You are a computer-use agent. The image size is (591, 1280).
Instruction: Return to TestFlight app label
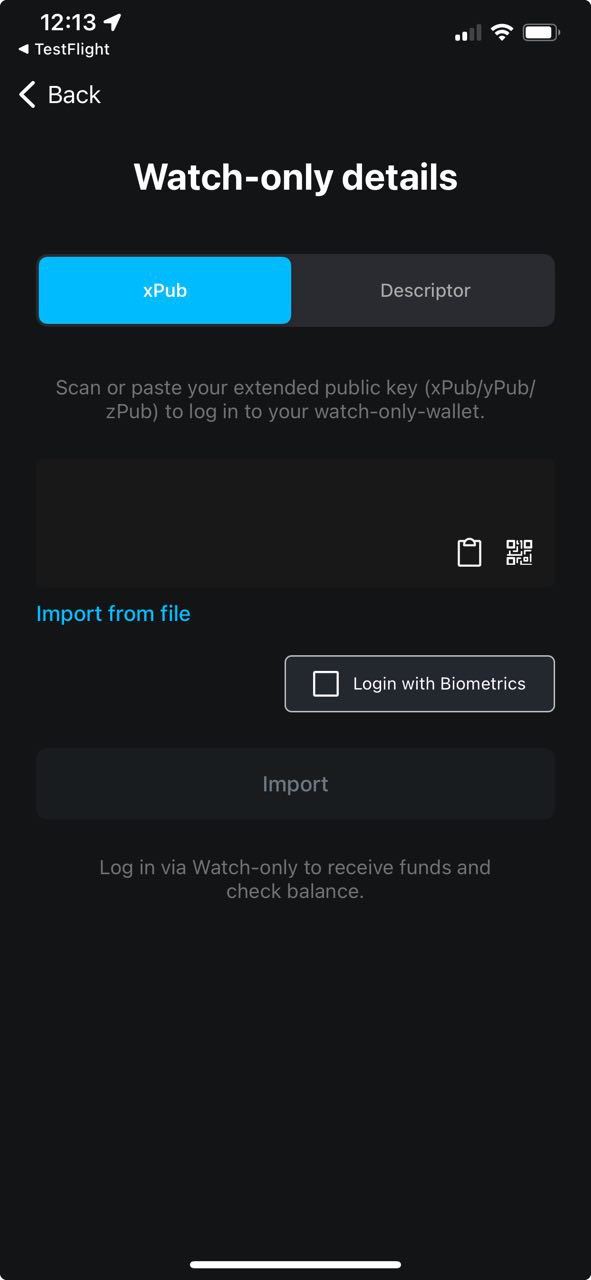[x=72, y=49]
